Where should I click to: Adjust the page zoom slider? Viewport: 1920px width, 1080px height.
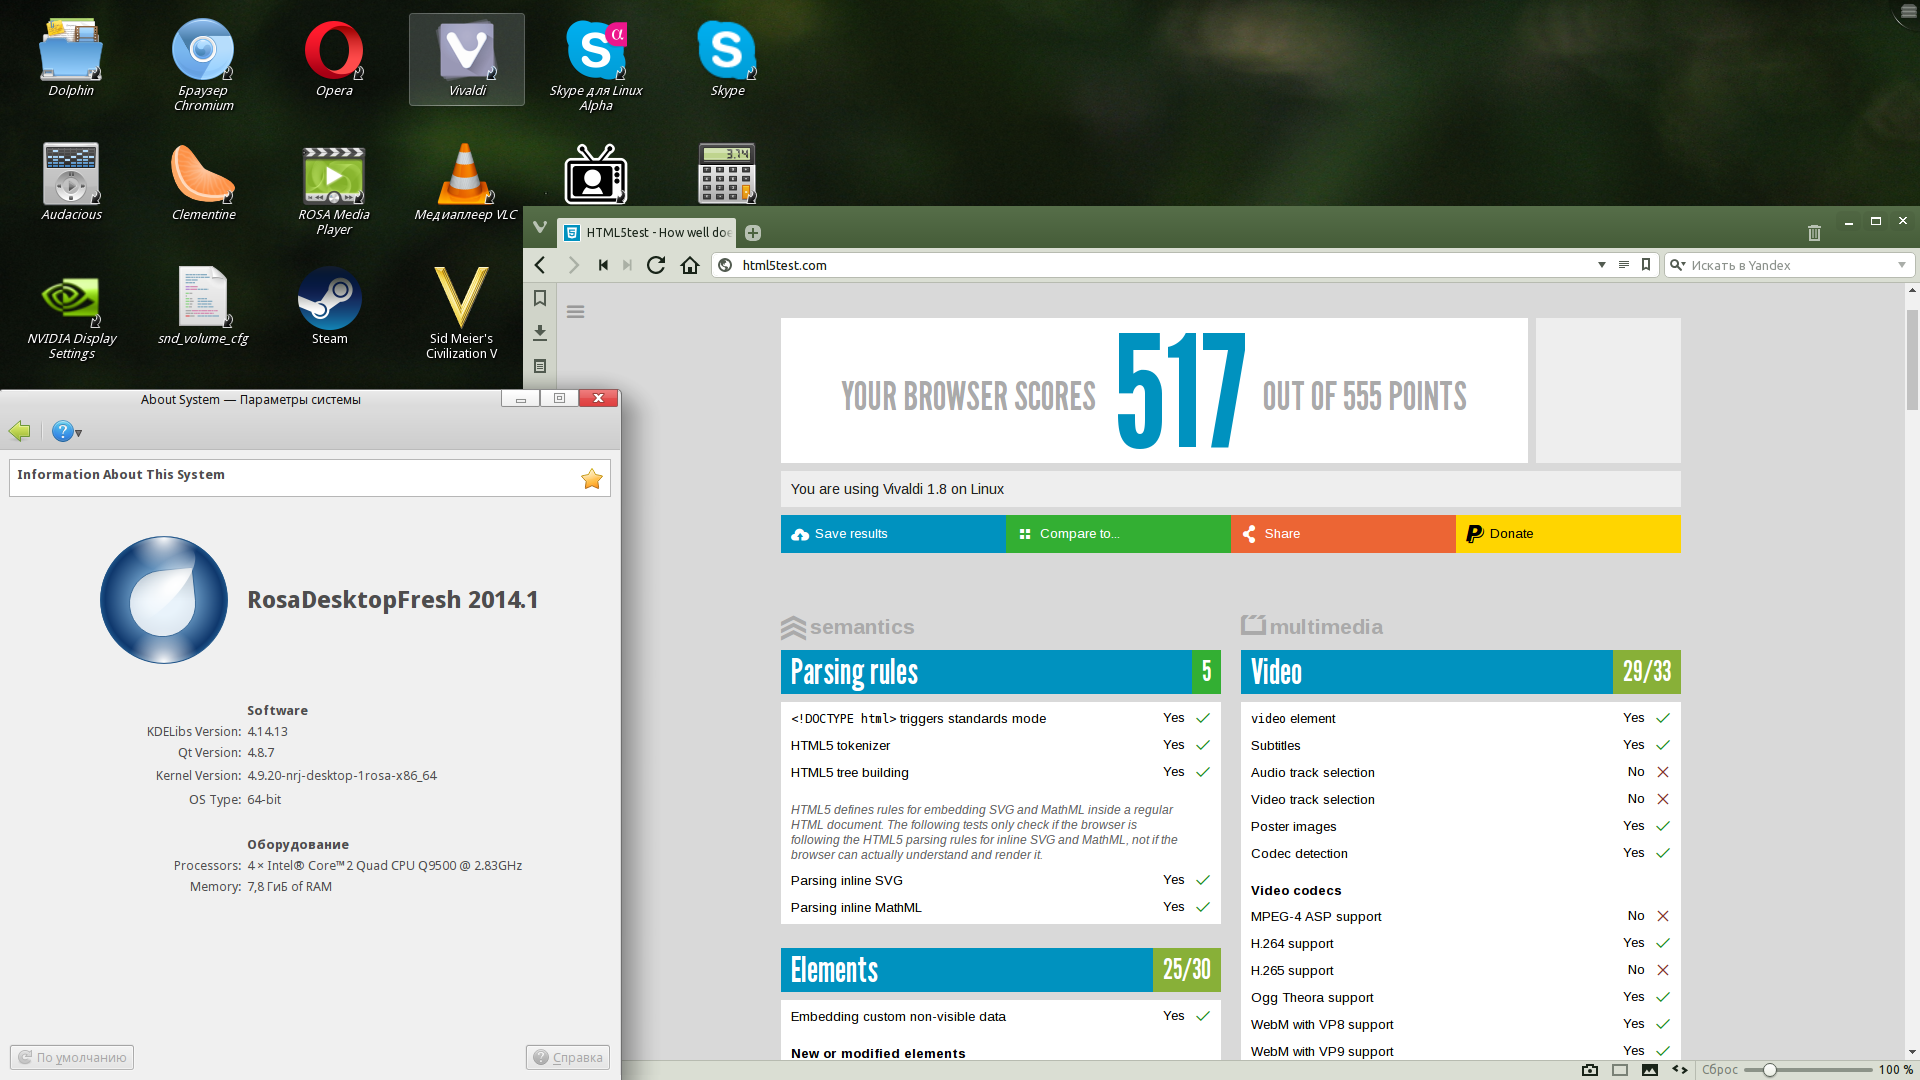(x=1769, y=1070)
